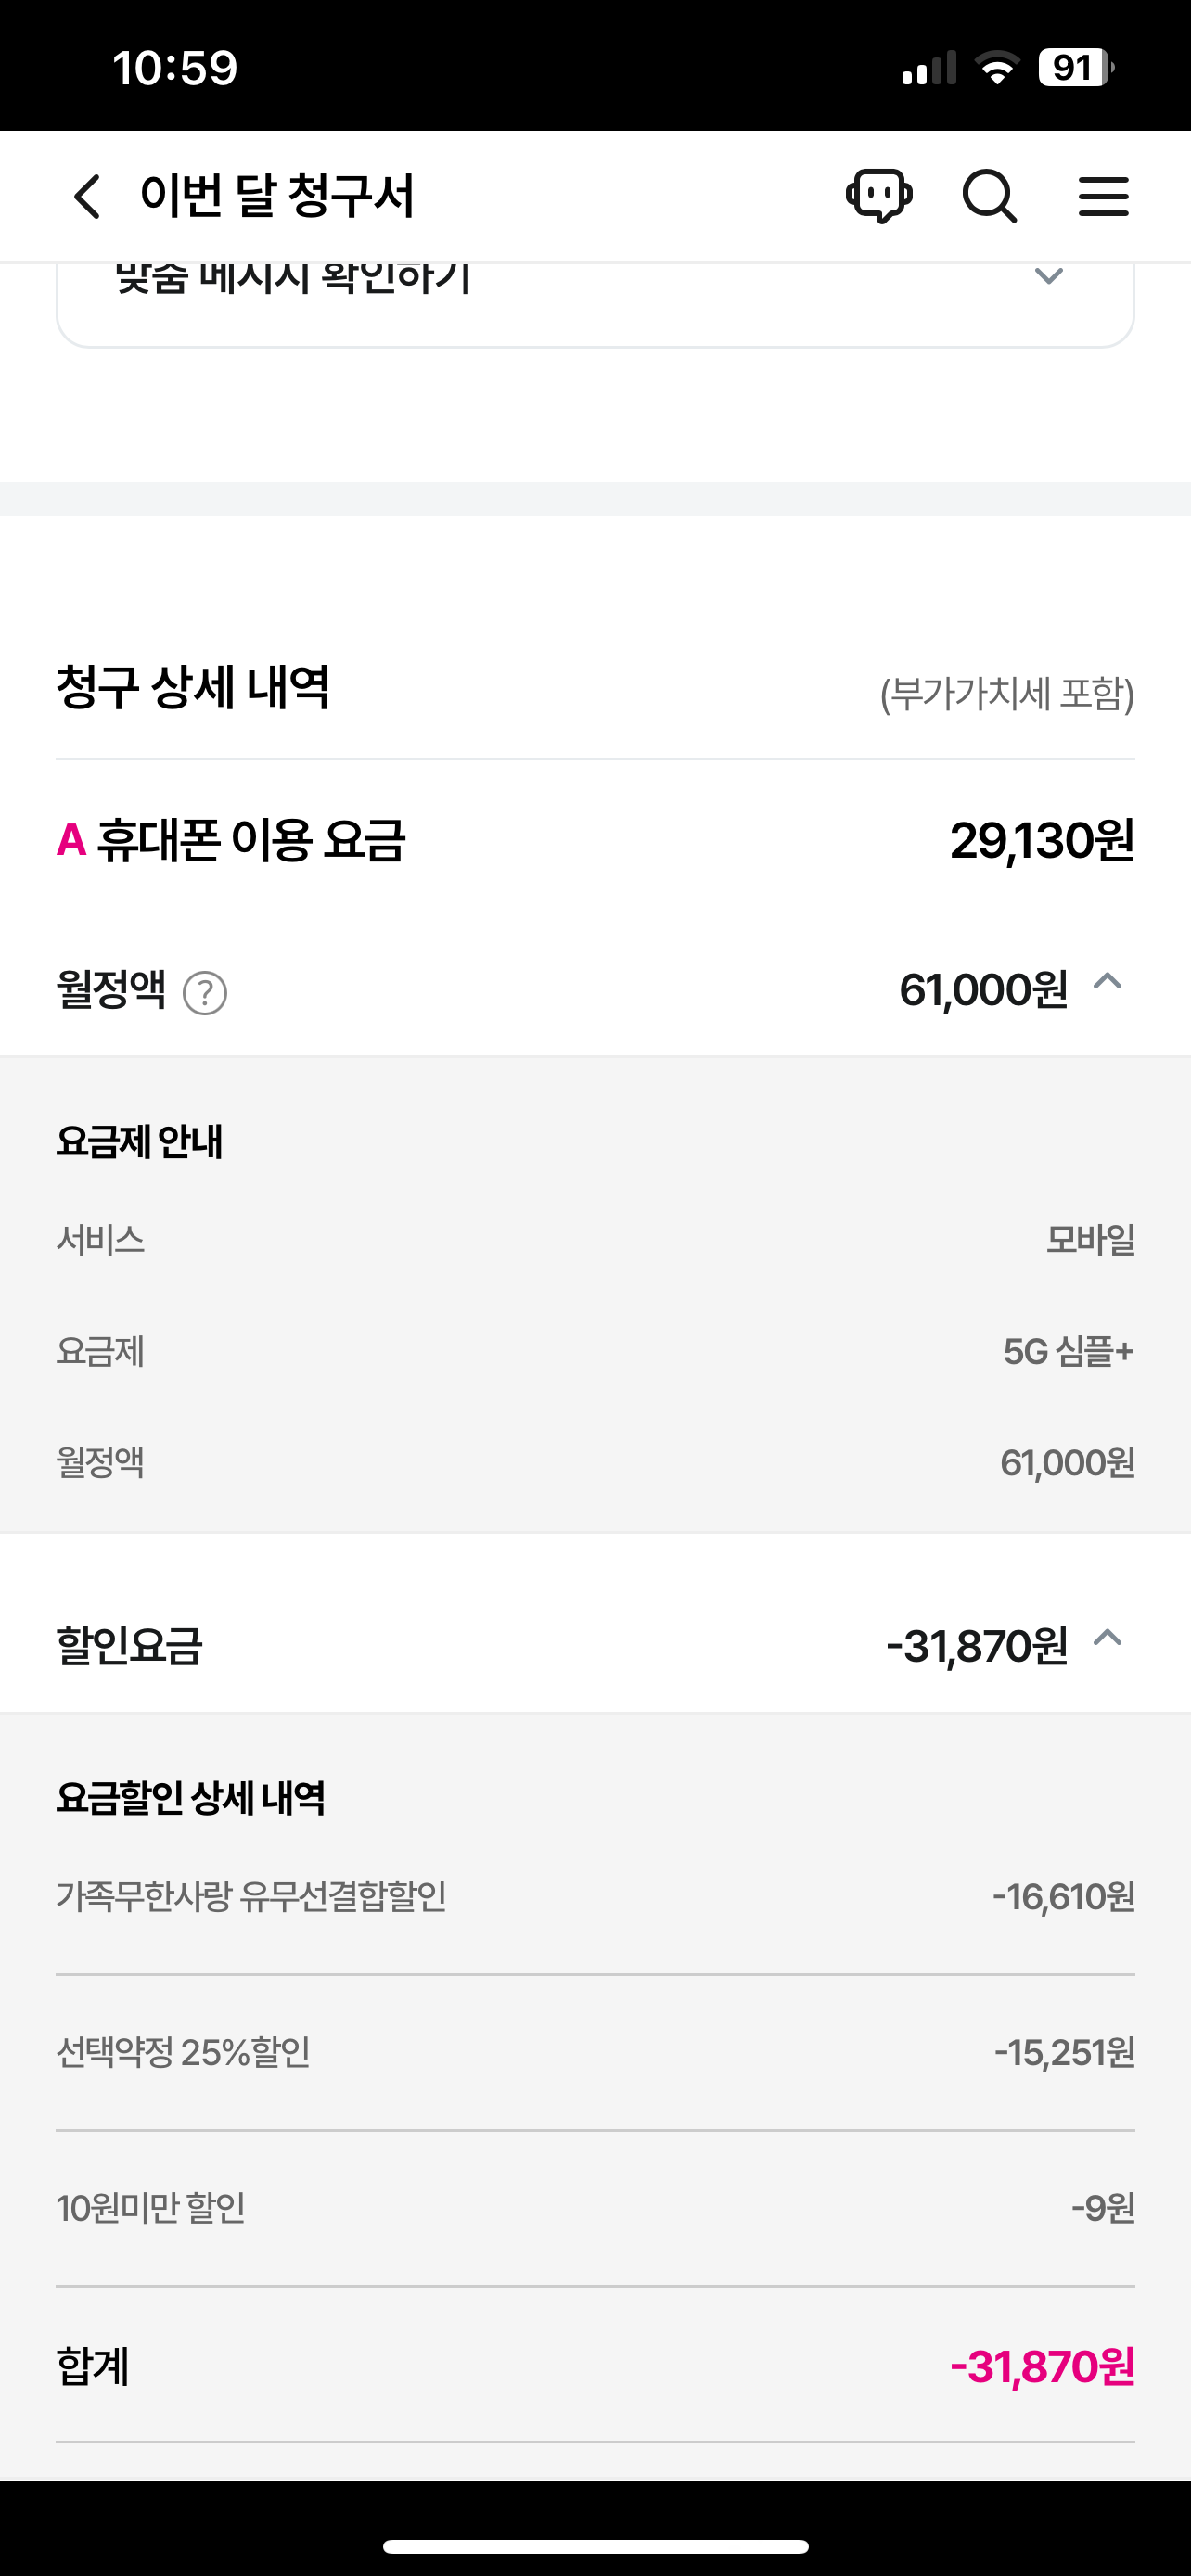Collapse the 월정액 61,000원 section
The height and width of the screenshot is (2576, 1191).
(1107, 983)
